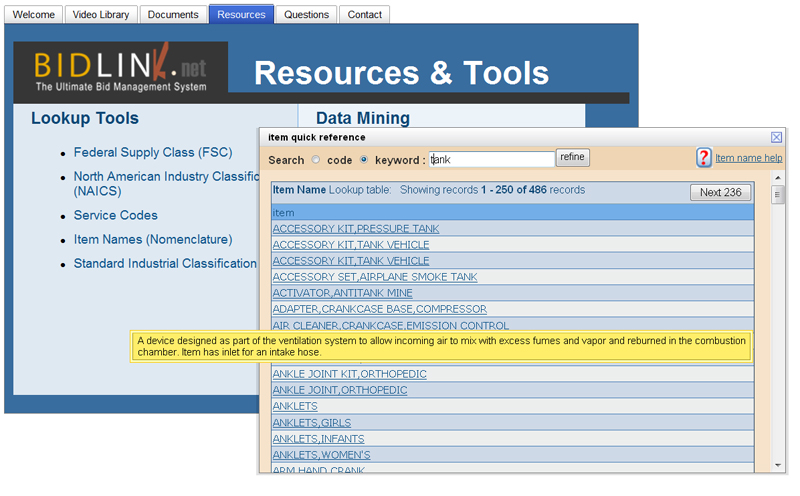Click the refine button
This screenshot has width=800, height=496.
[572, 157]
